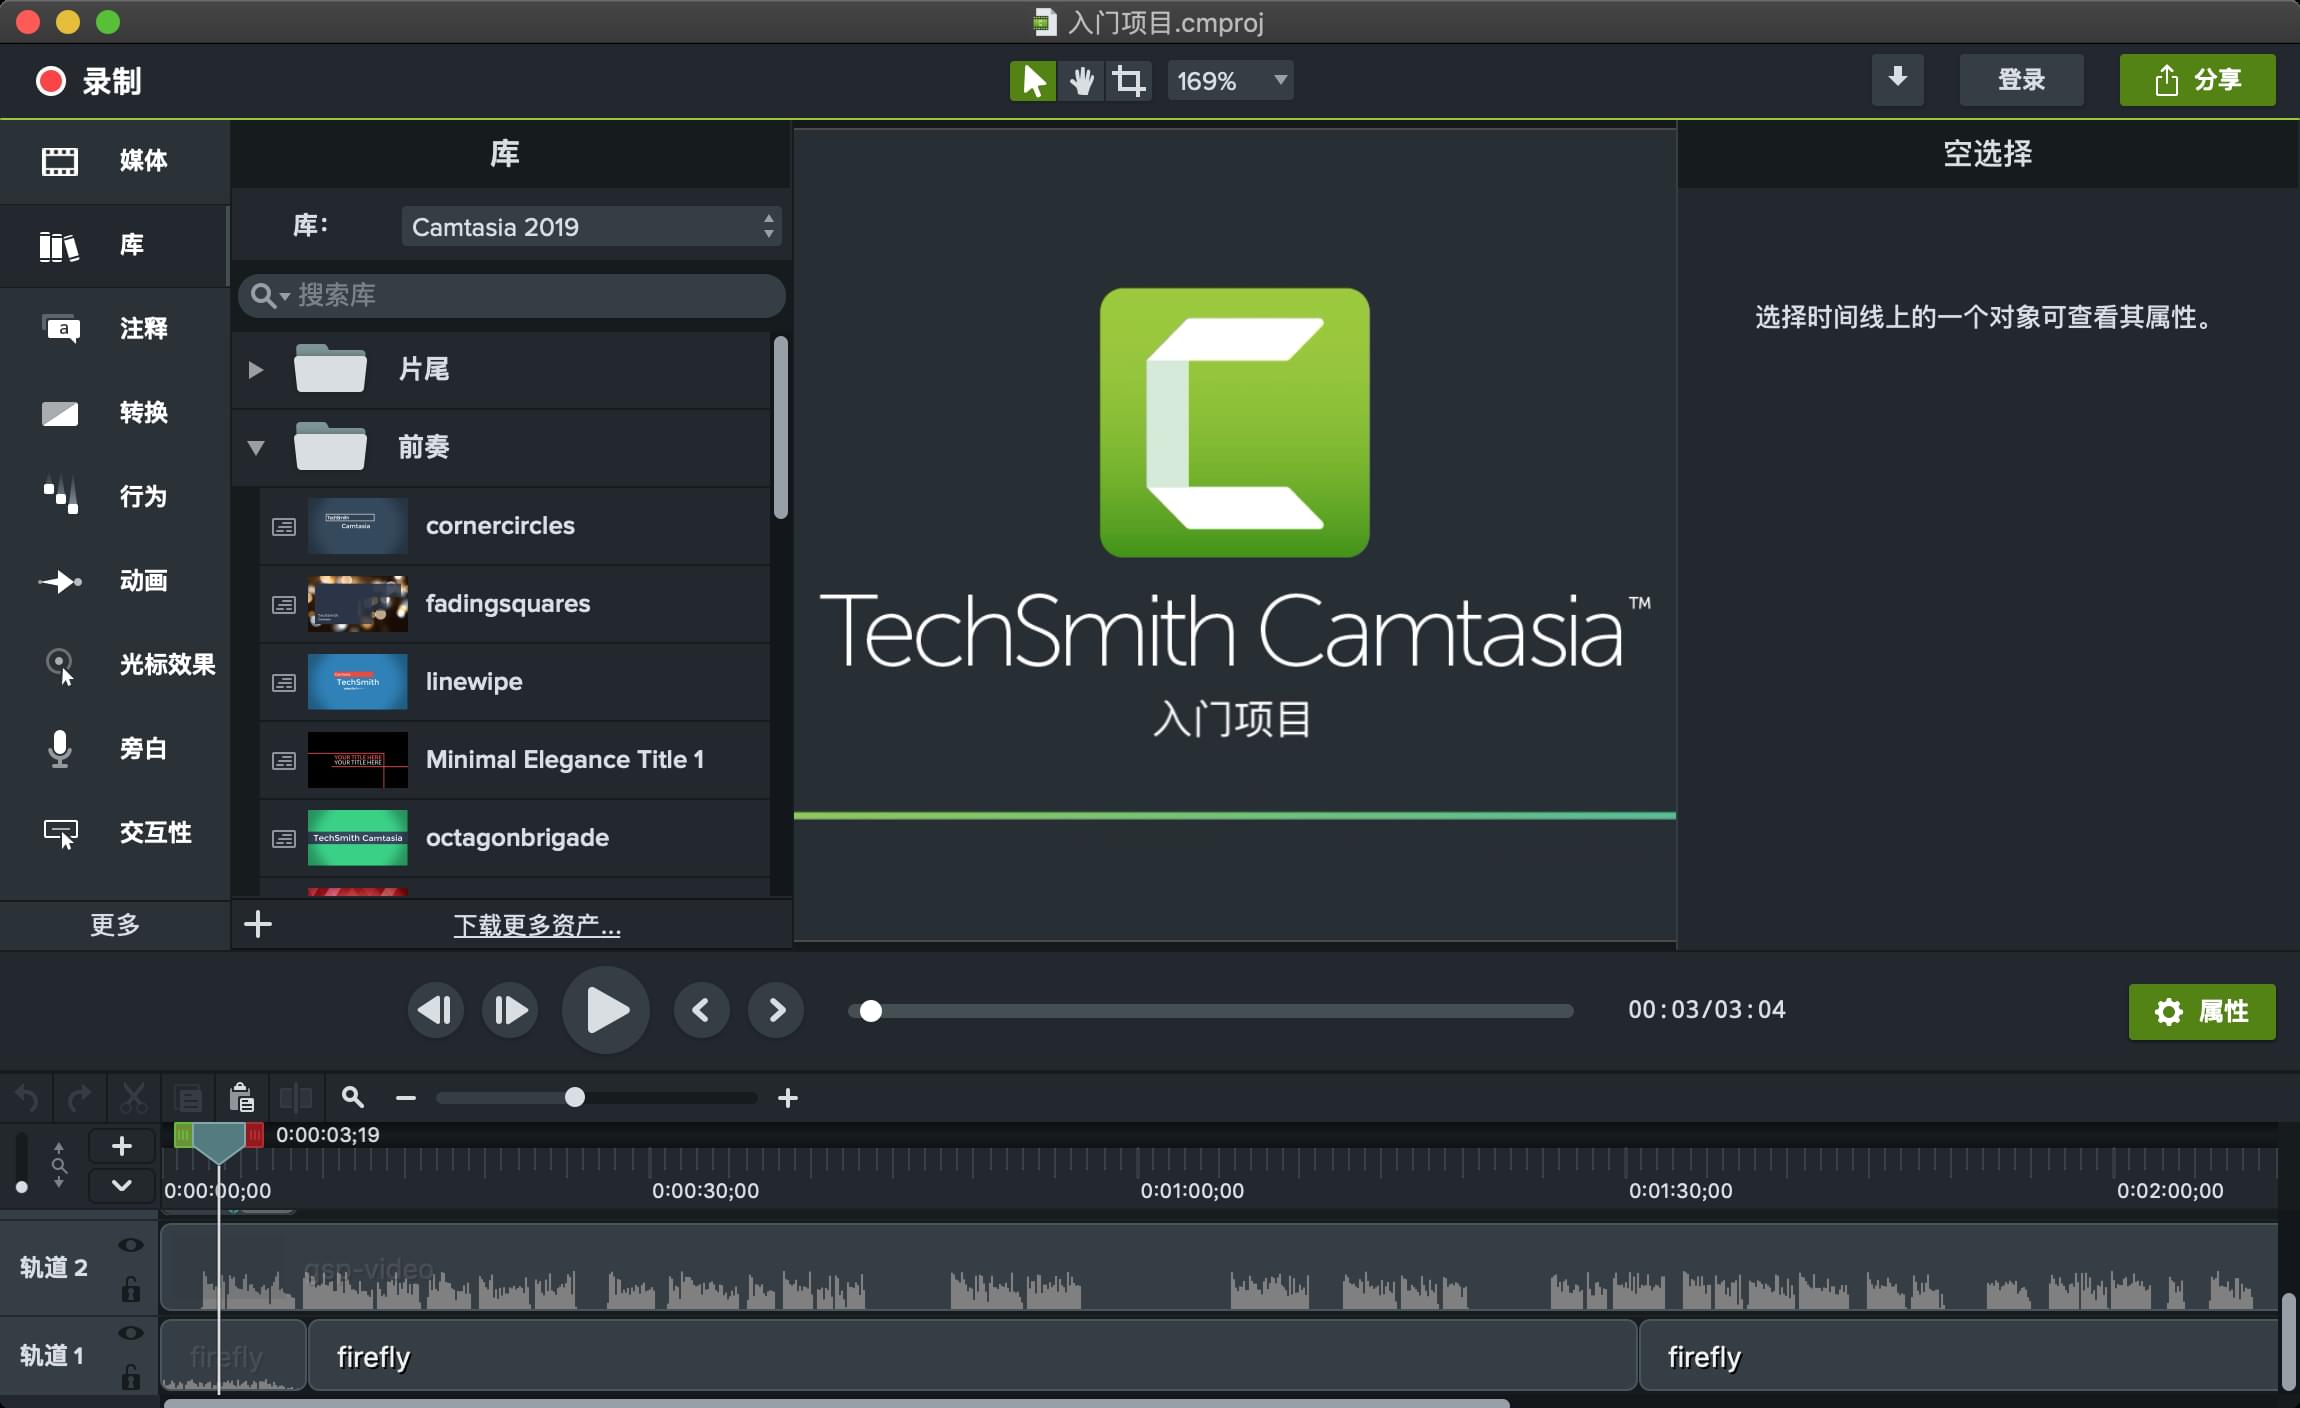This screenshot has height=1408, width=2300.
Task: Open the 库 library tab
Action: point(115,245)
